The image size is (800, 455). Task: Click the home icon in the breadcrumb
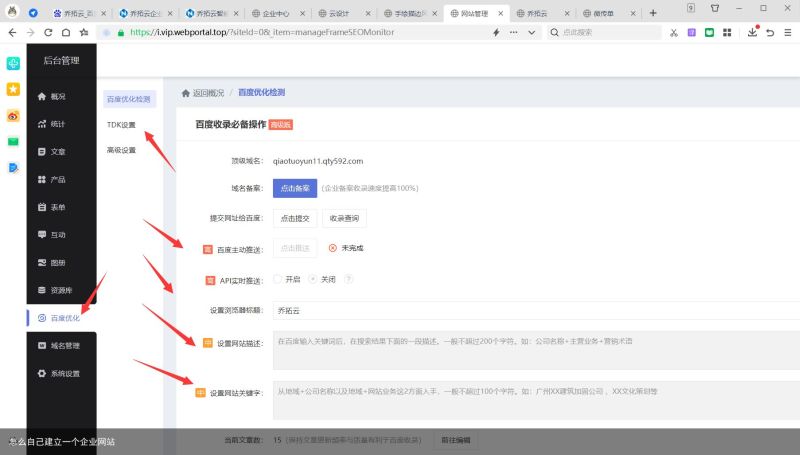186,93
